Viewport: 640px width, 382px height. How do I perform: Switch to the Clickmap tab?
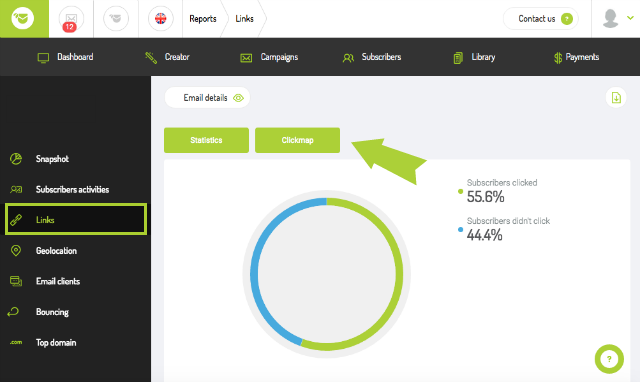pyautogui.click(x=298, y=140)
